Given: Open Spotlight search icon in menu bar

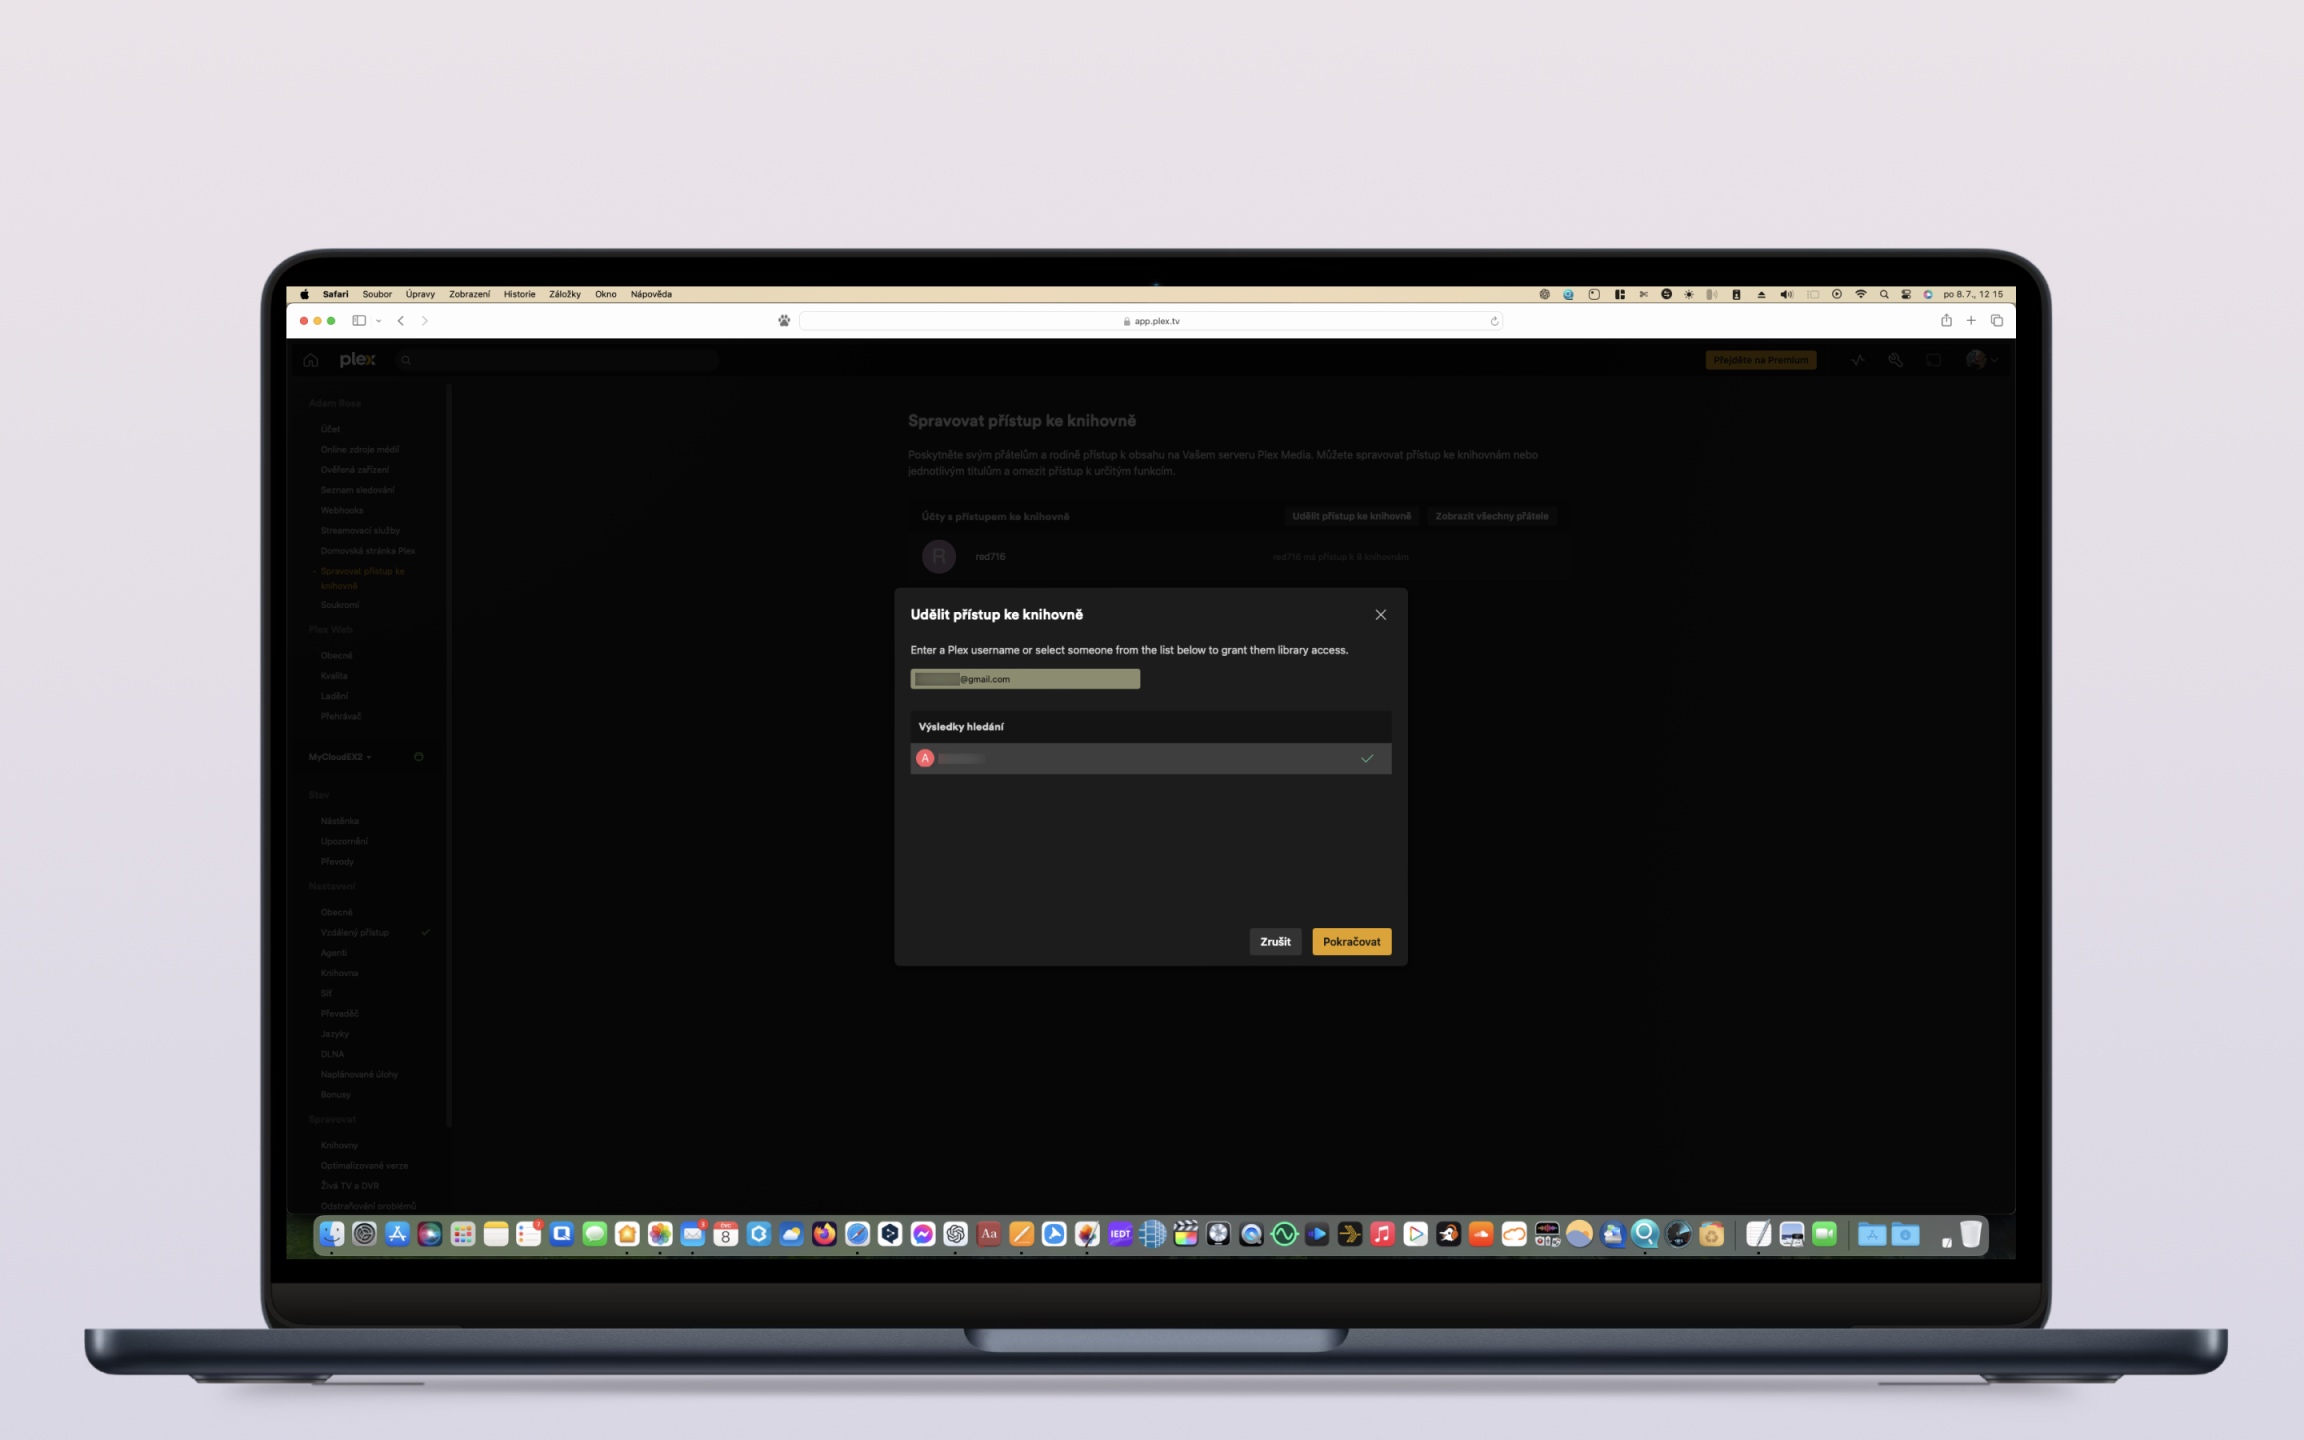Looking at the screenshot, I should [x=1884, y=294].
